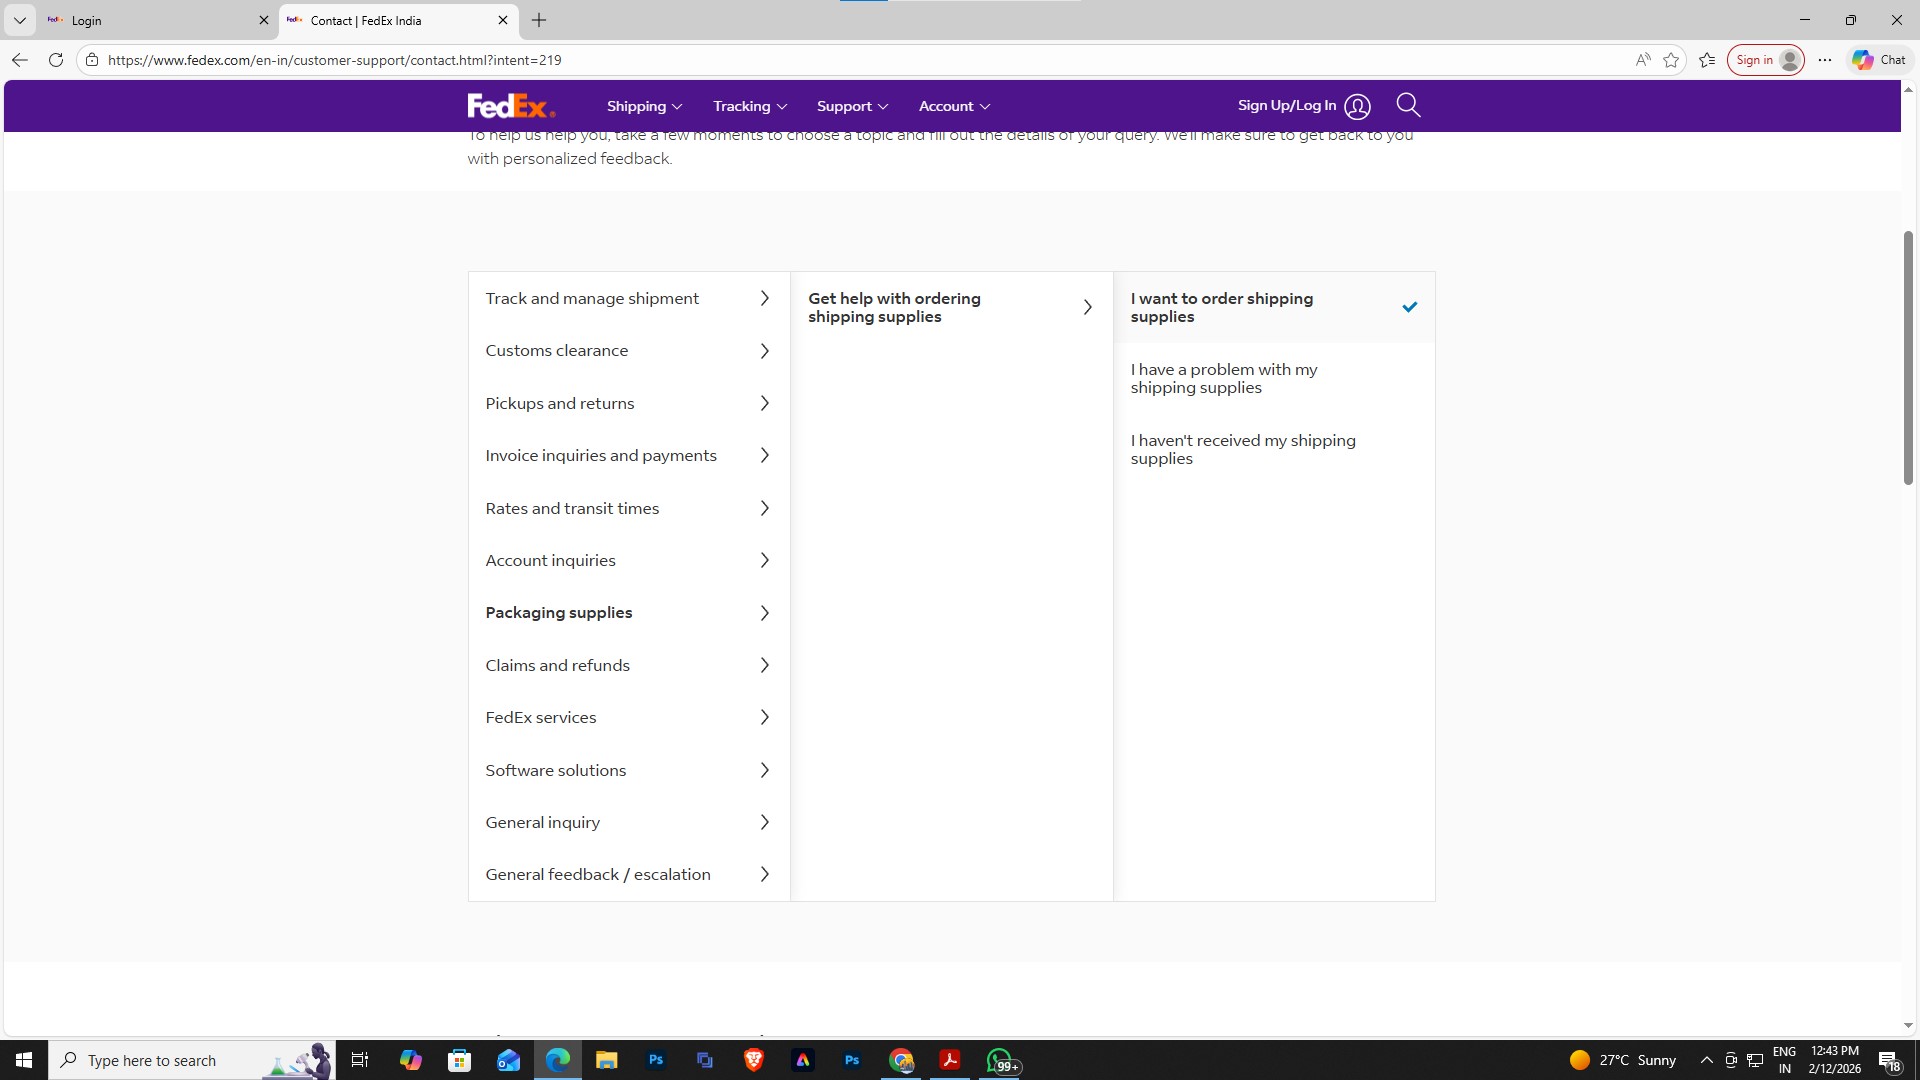Screen dimensions: 1920x1080
Task: Choose 'I haven't received my shipping supplies'
Action: point(1243,449)
